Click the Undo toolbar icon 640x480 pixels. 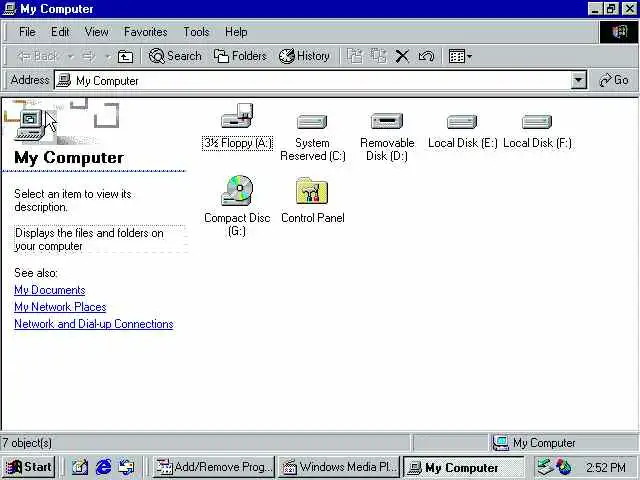pos(426,56)
